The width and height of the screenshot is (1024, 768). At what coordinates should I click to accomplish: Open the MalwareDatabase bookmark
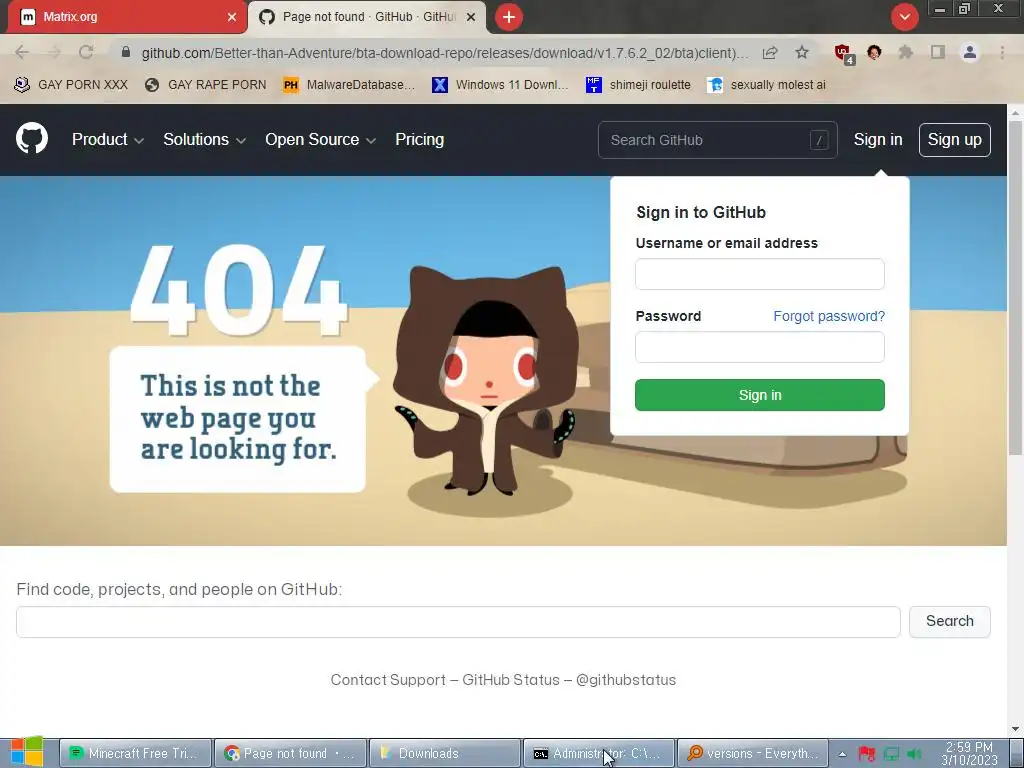[x=349, y=85]
